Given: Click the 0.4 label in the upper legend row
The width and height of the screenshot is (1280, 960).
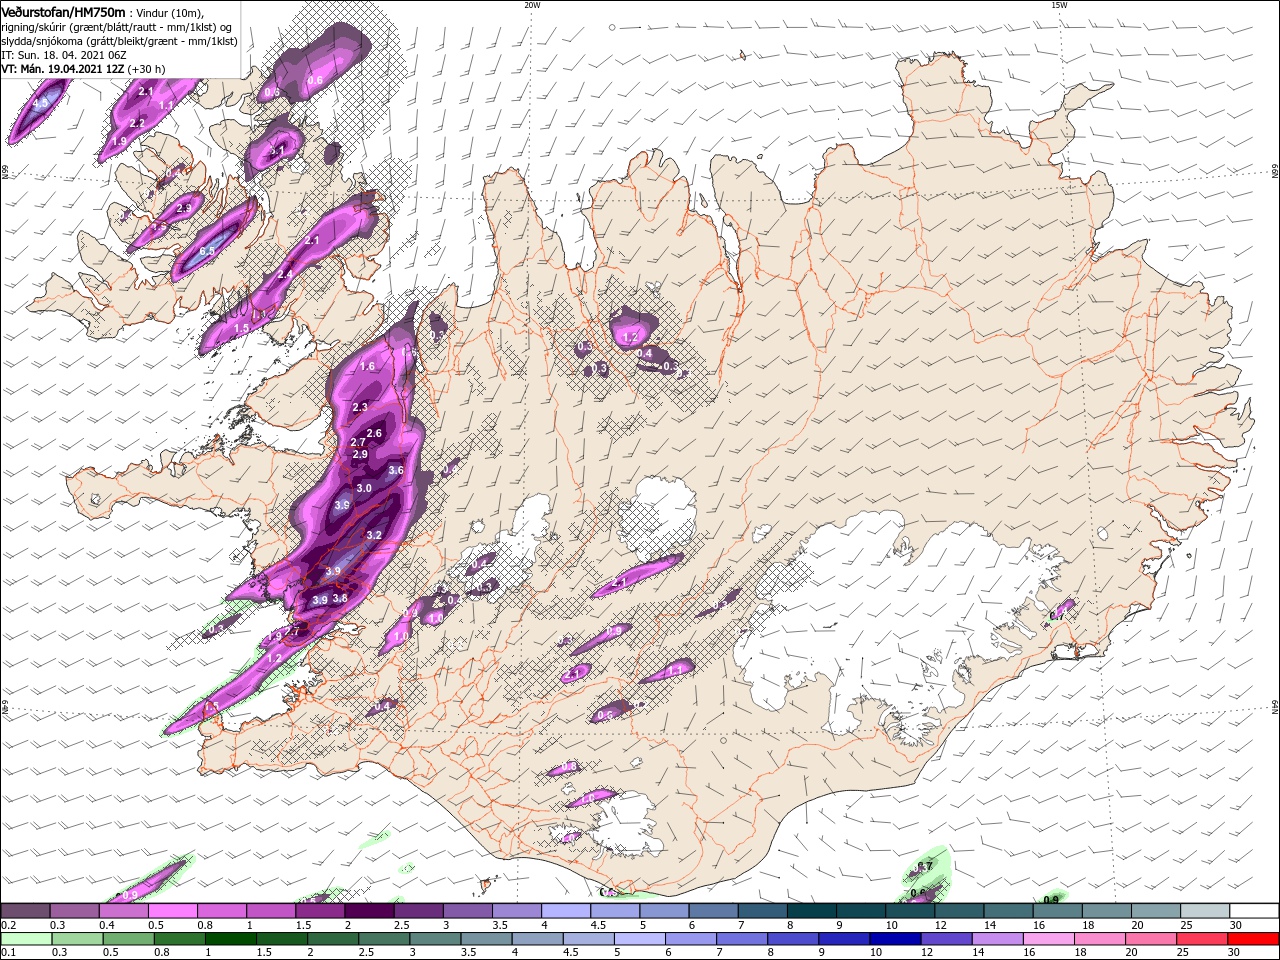Looking at the screenshot, I should click(x=106, y=926).
